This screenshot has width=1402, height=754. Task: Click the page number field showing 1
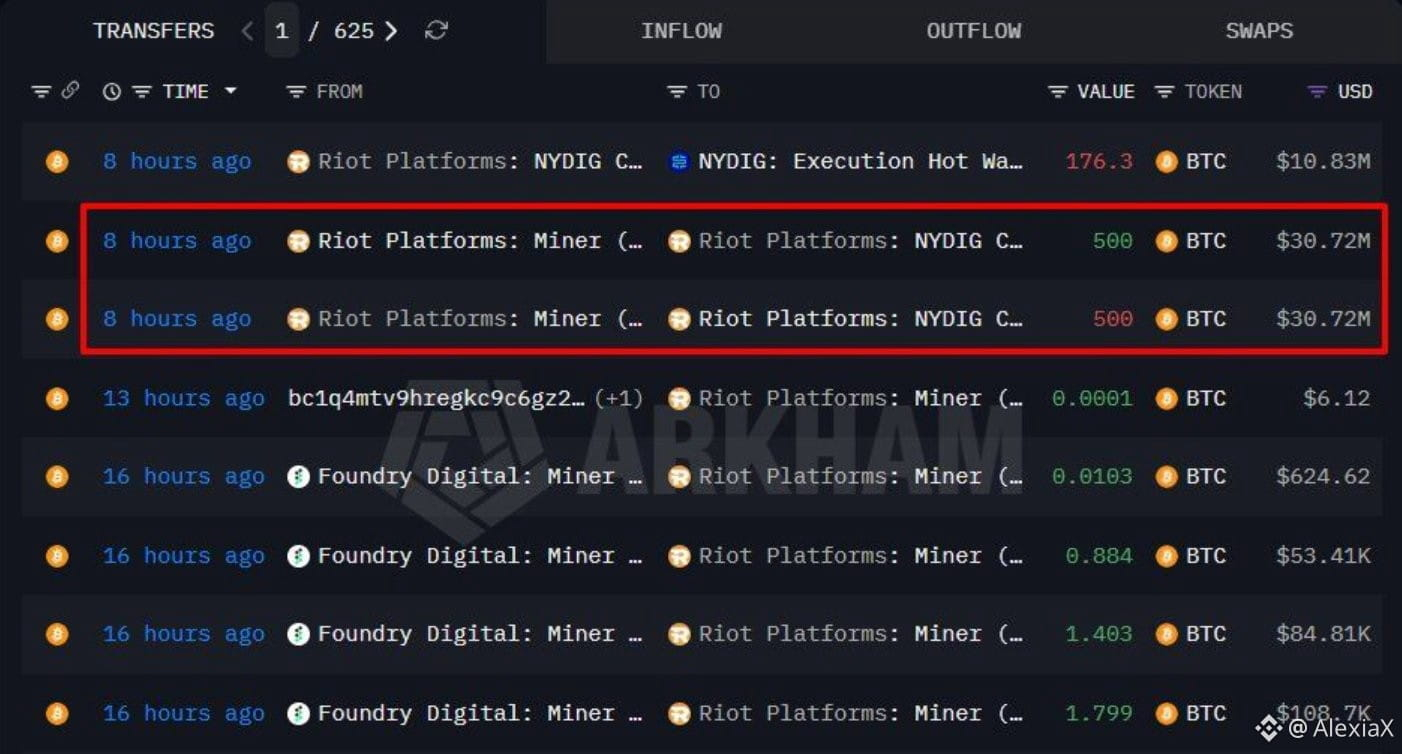coord(282,31)
